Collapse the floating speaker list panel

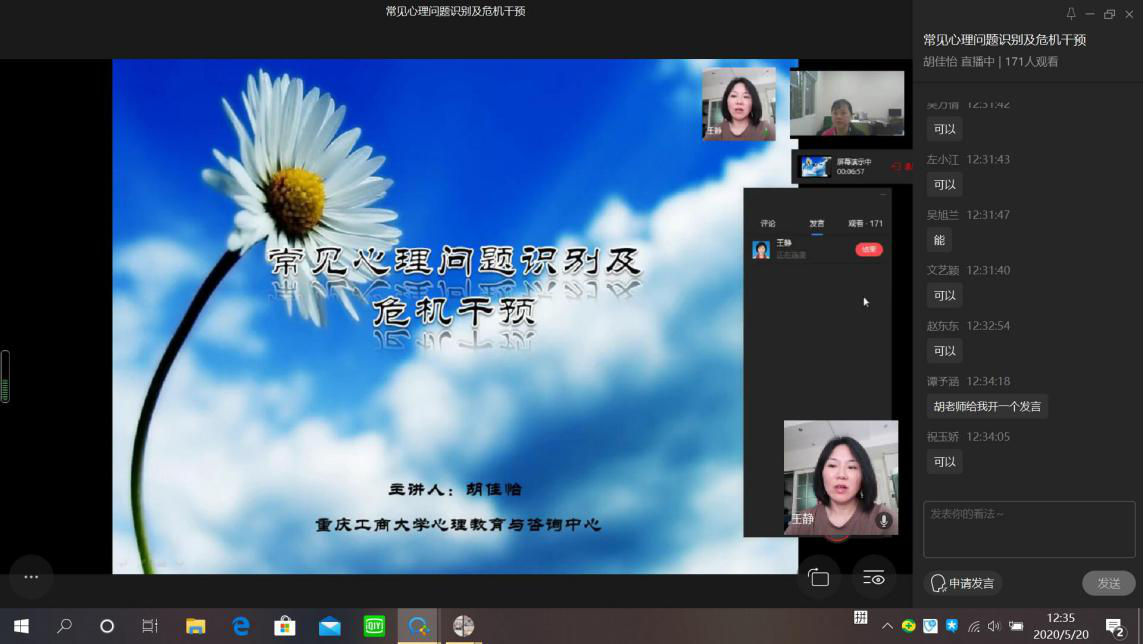(x=883, y=195)
